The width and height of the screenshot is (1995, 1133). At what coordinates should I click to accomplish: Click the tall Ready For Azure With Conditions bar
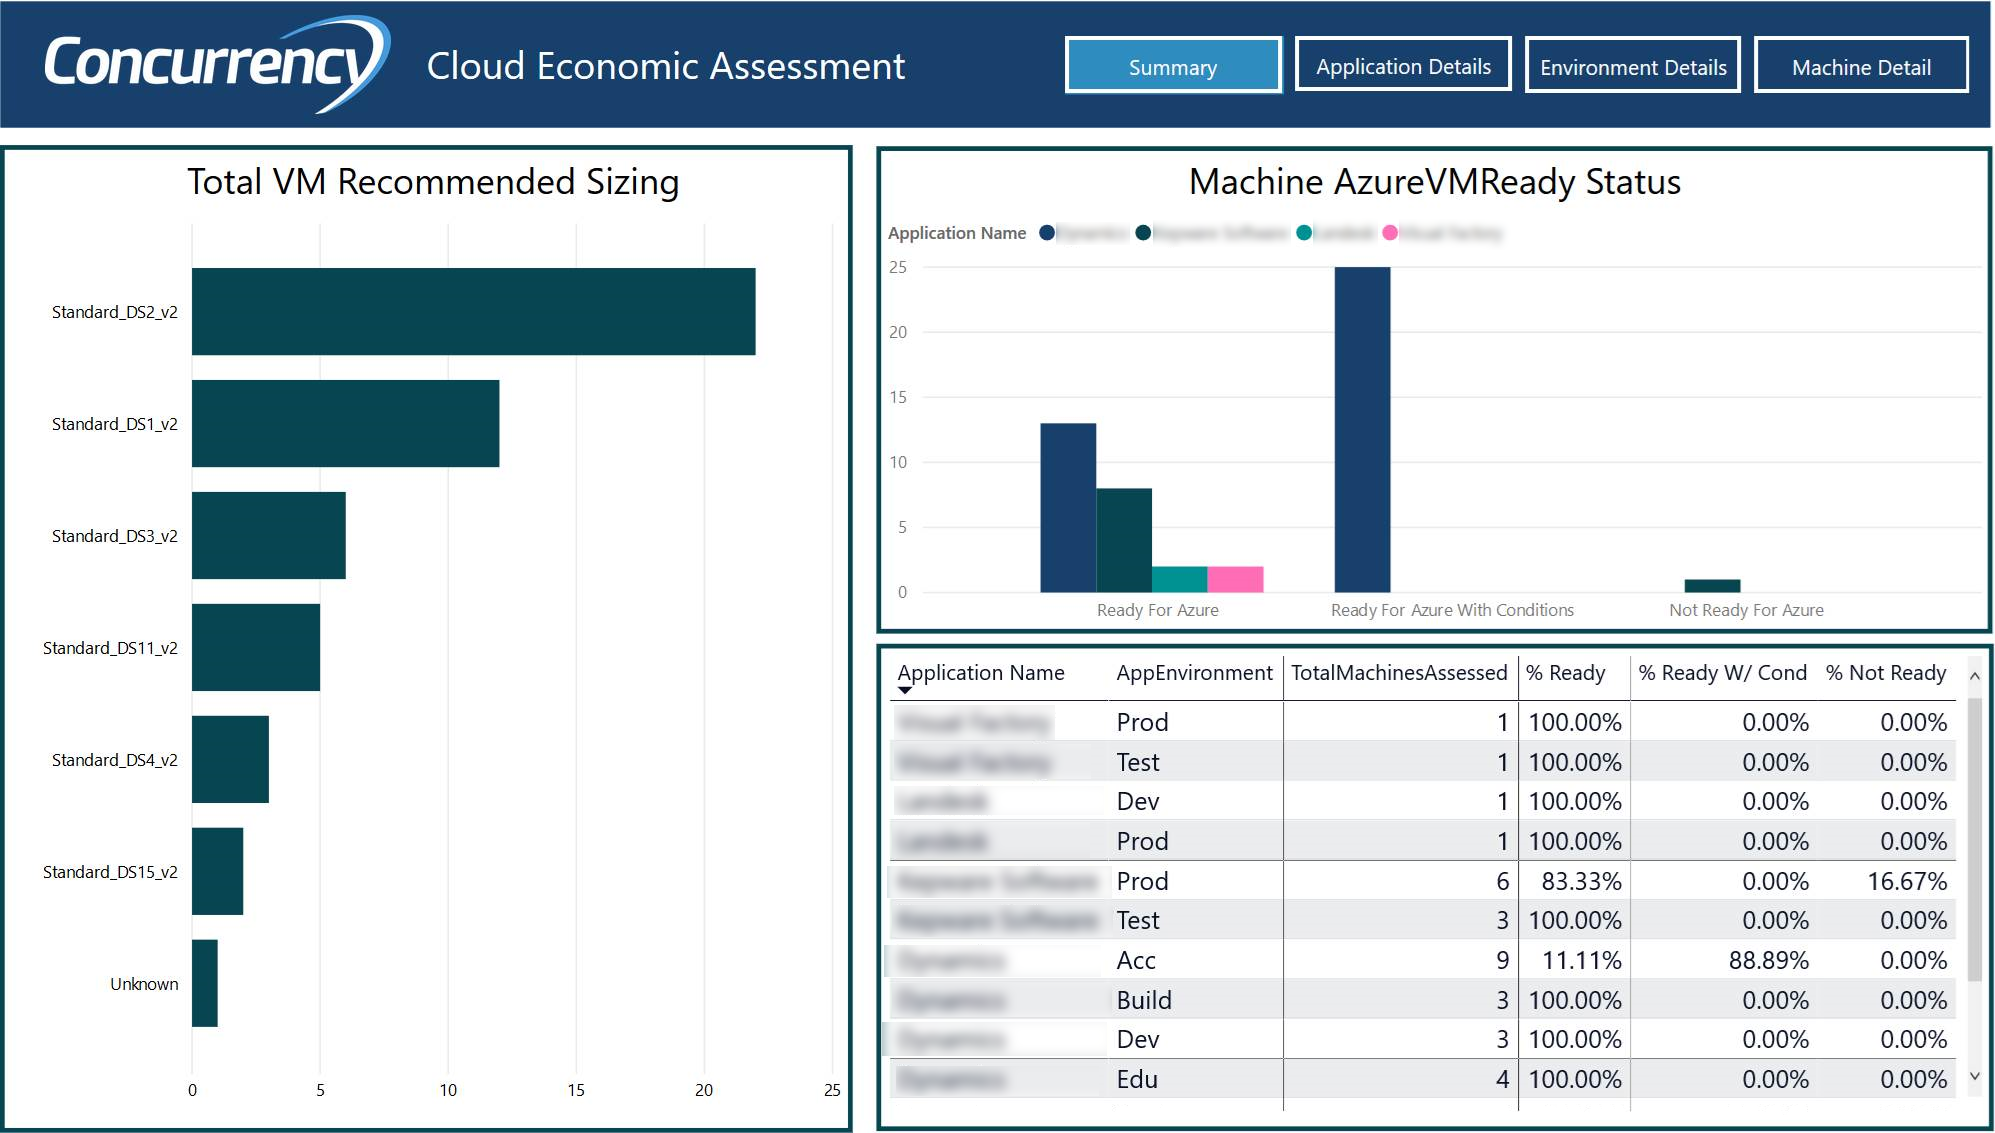coord(1363,430)
